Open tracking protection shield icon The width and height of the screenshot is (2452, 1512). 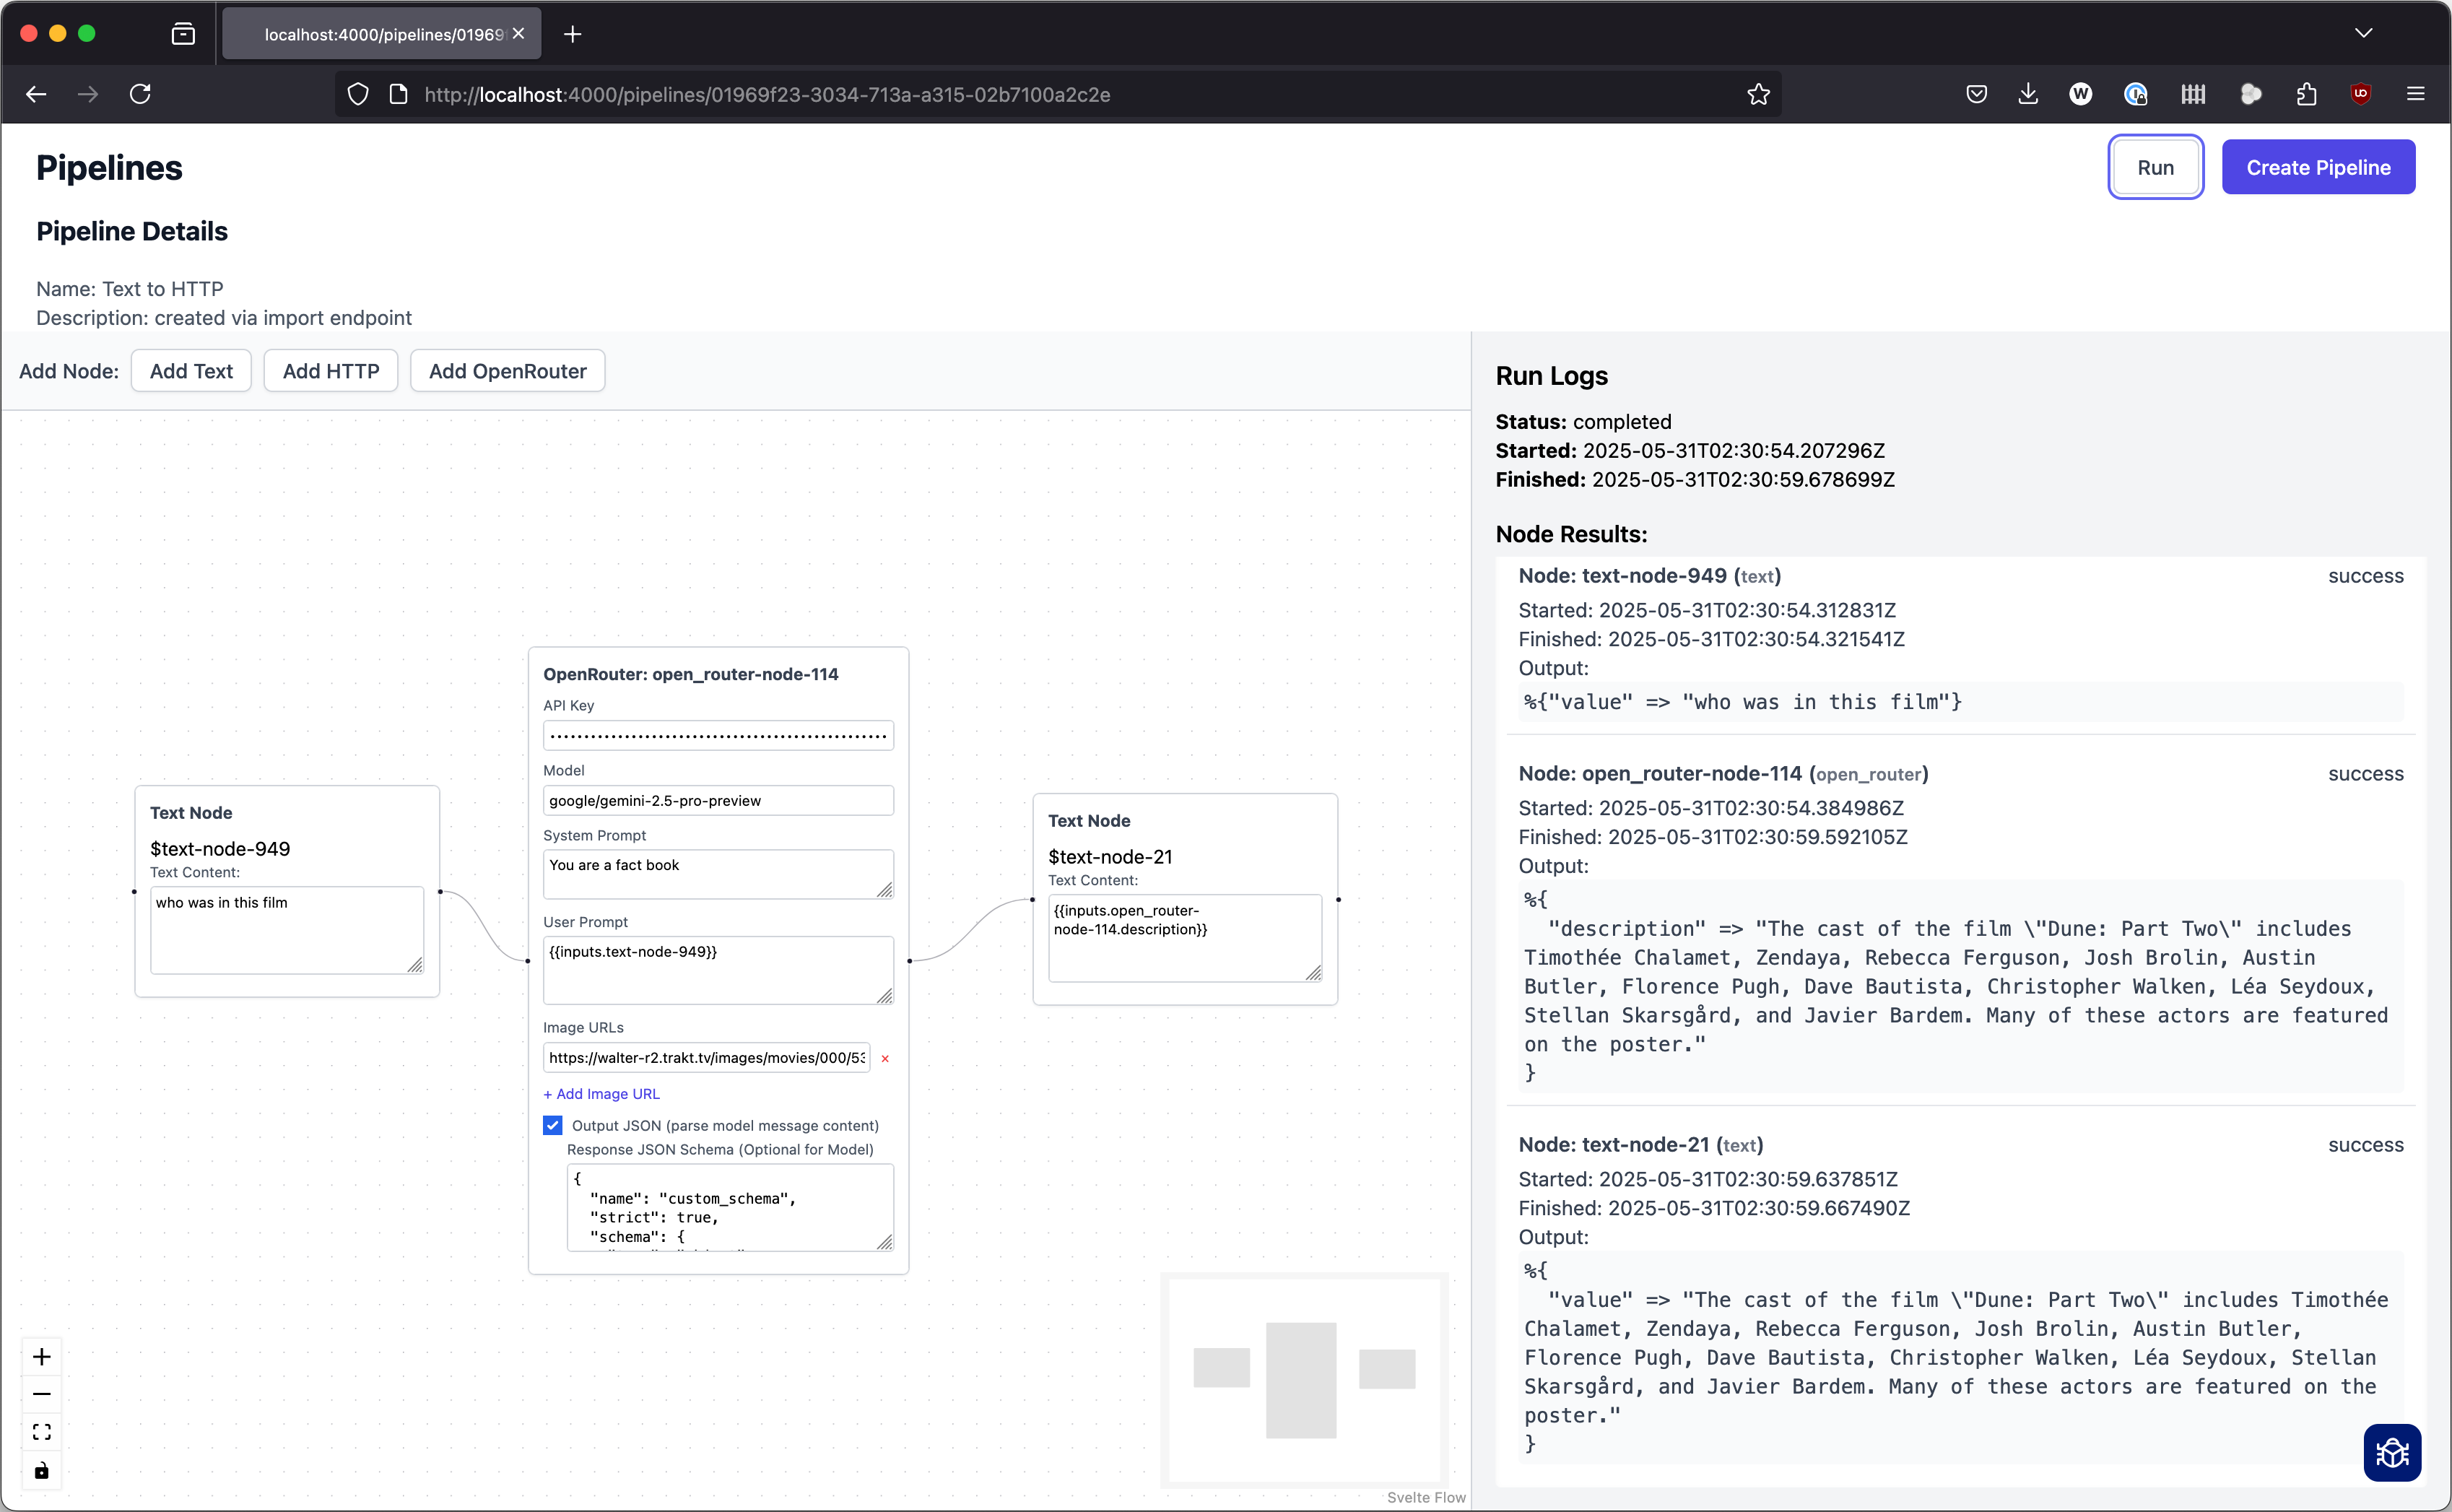pos(358,94)
